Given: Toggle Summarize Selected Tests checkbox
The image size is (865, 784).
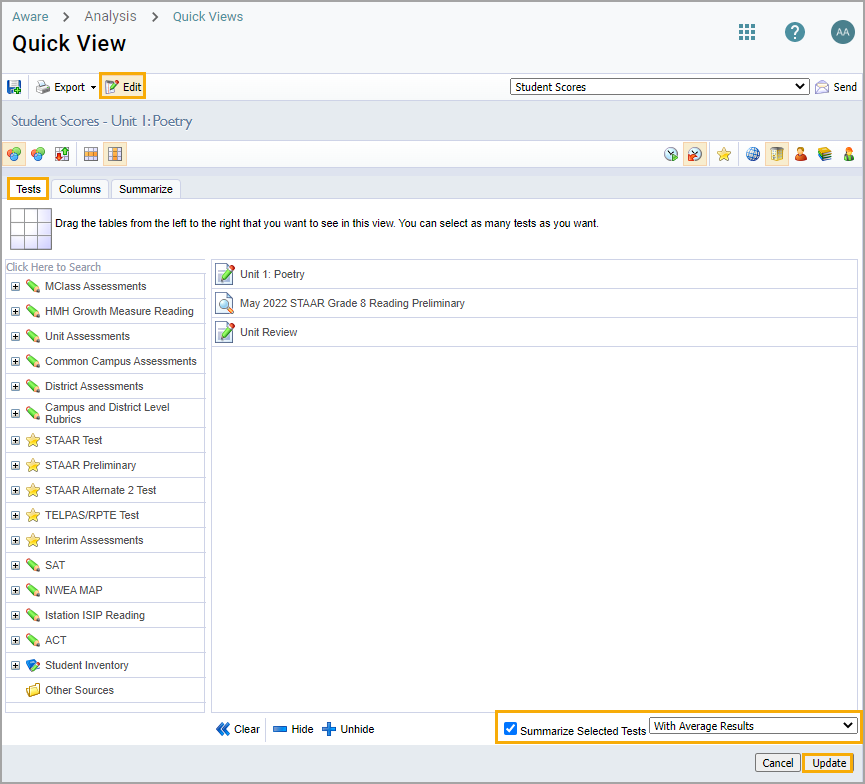Looking at the screenshot, I should tap(510, 728).
